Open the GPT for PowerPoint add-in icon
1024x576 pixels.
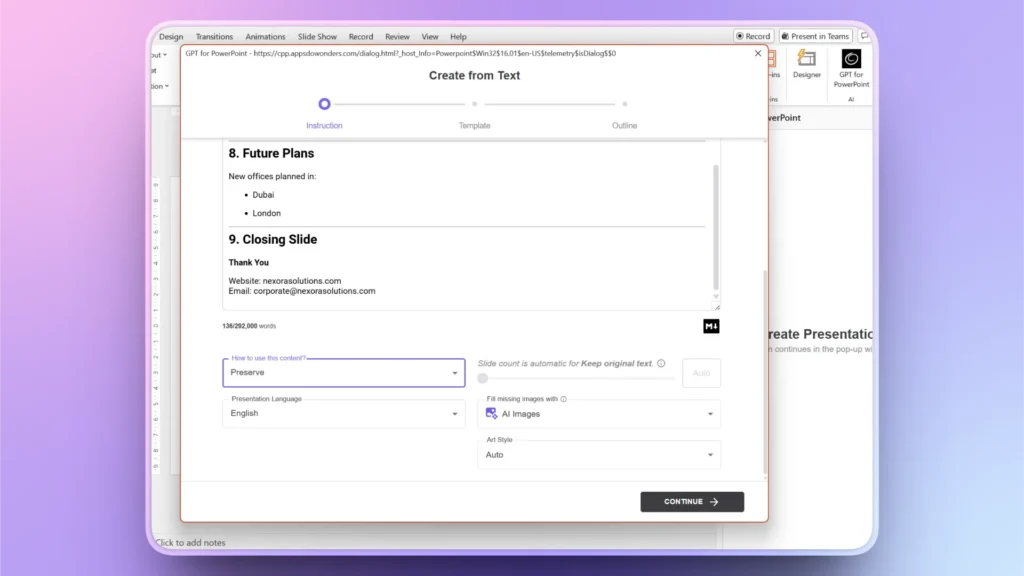coord(851,68)
